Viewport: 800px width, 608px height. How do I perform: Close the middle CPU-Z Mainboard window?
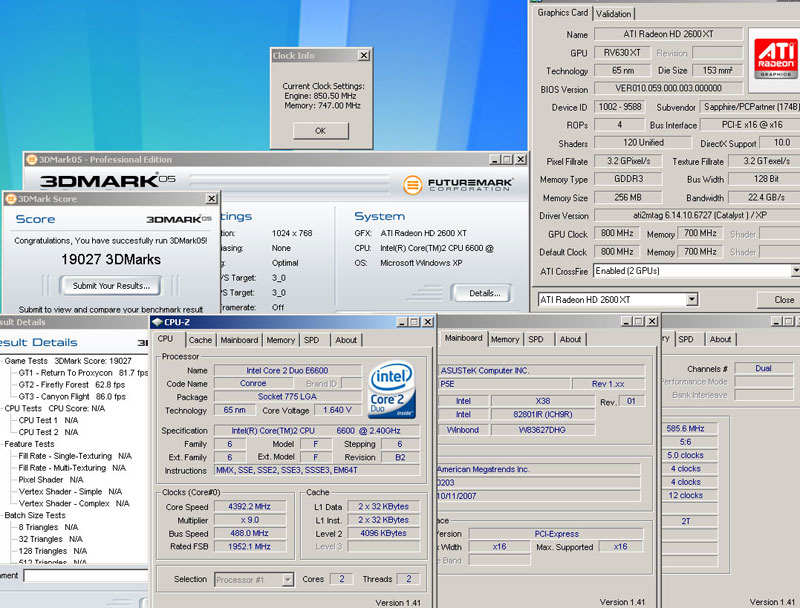pyautogui.click(x=652, y=321)
